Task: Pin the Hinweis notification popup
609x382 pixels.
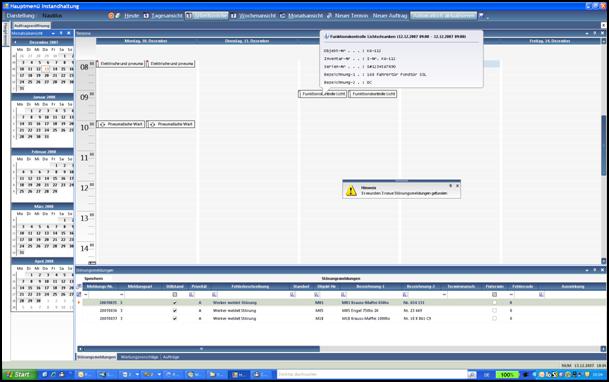Action: 451,186
